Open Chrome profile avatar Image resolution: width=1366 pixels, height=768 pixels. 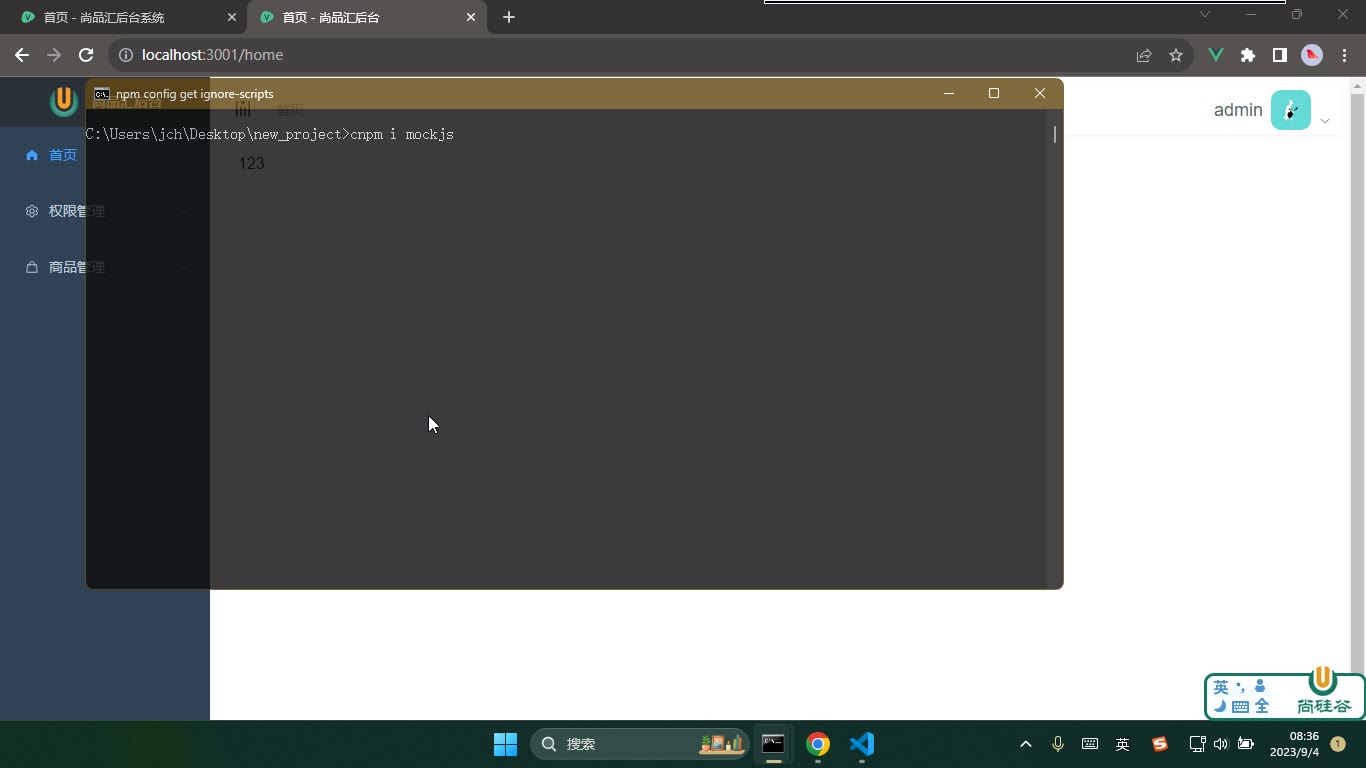point(1312,55)
